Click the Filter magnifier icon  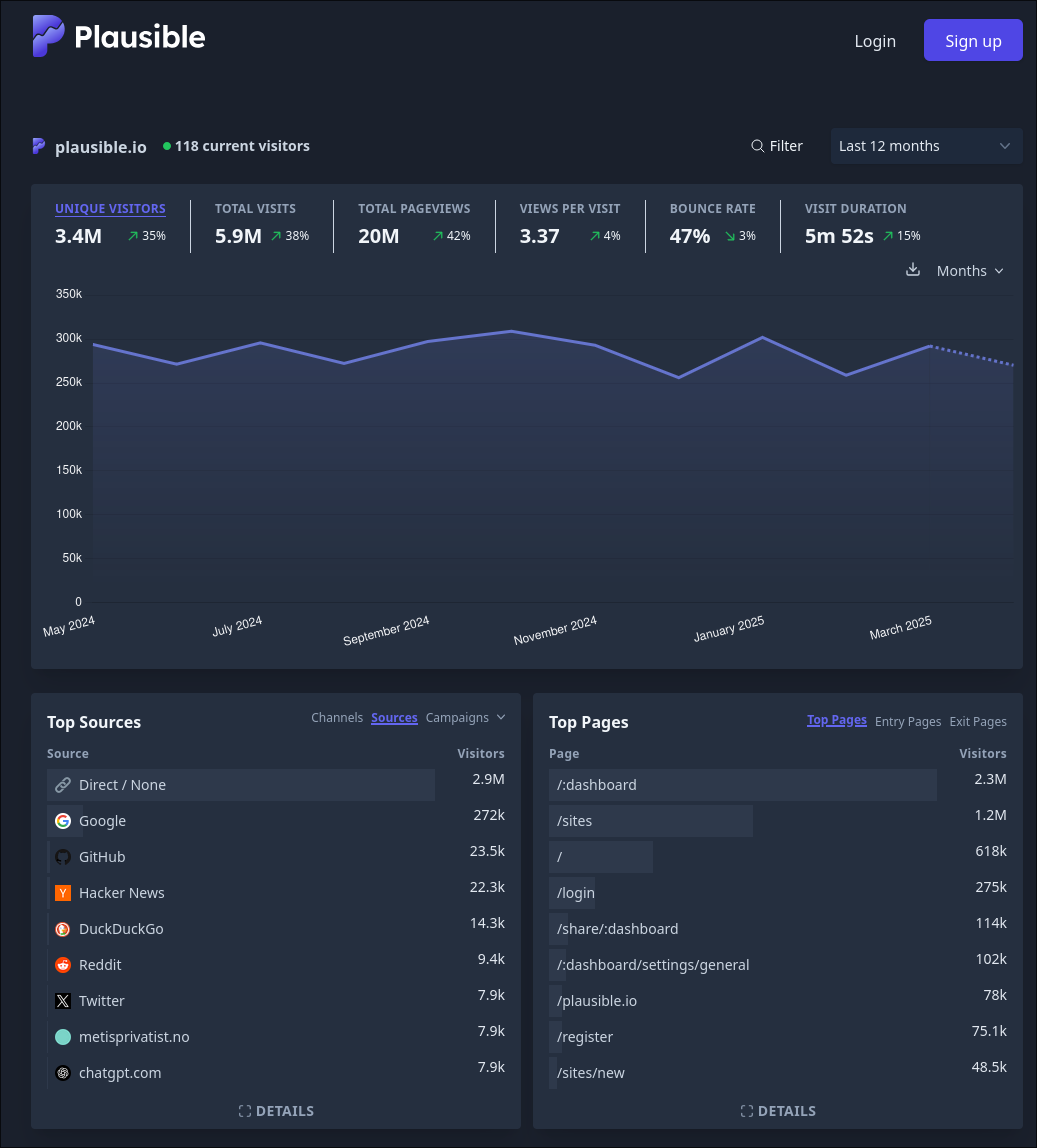757,146
